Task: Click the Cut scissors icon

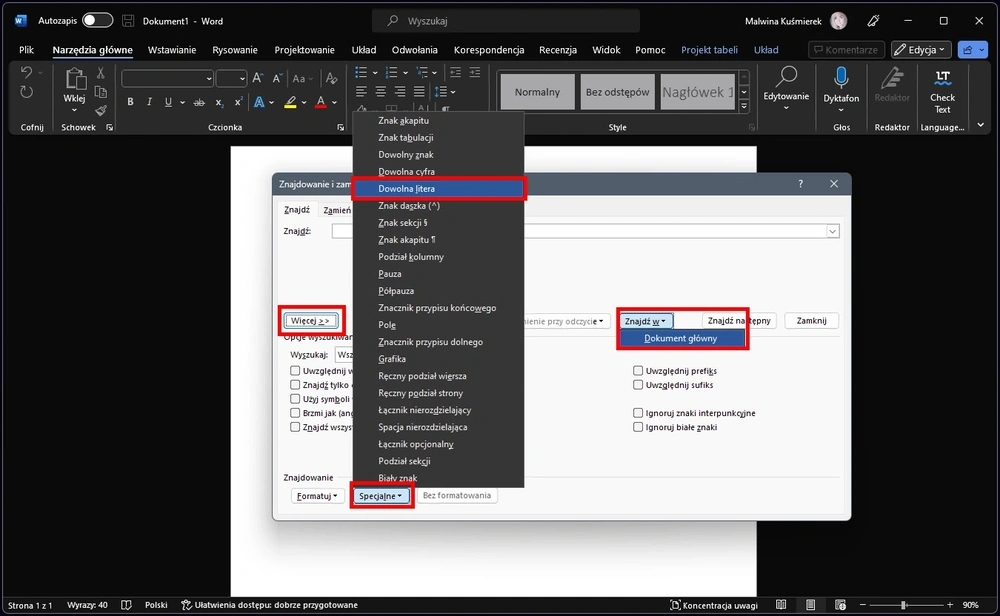Action: [101, 73]
